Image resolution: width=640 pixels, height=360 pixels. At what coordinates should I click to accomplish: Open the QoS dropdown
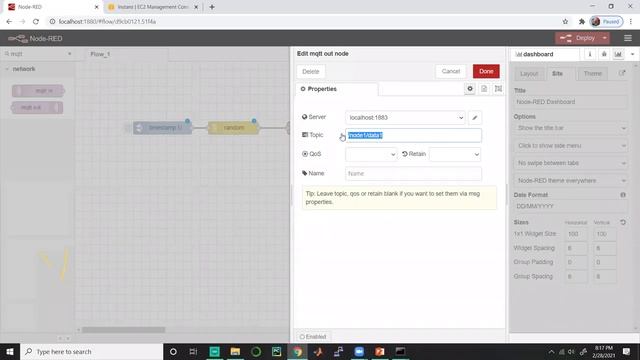tap(371, 154)
